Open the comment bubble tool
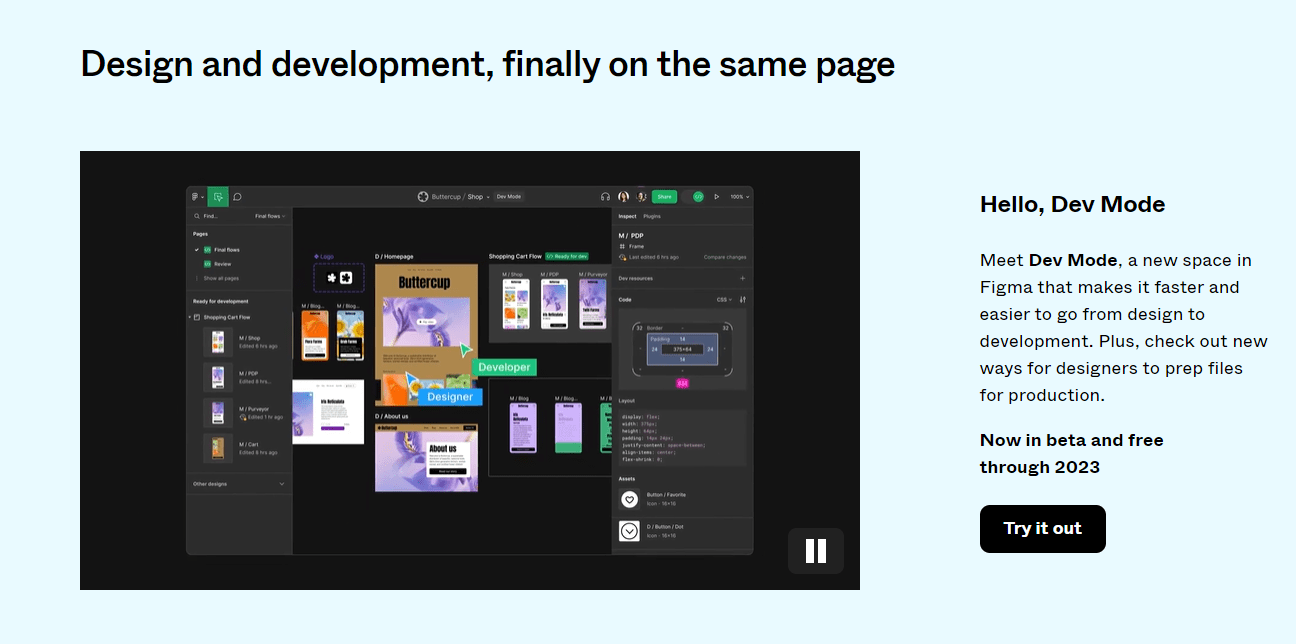This screenshot has width=1296, height=644. (238, 197)
